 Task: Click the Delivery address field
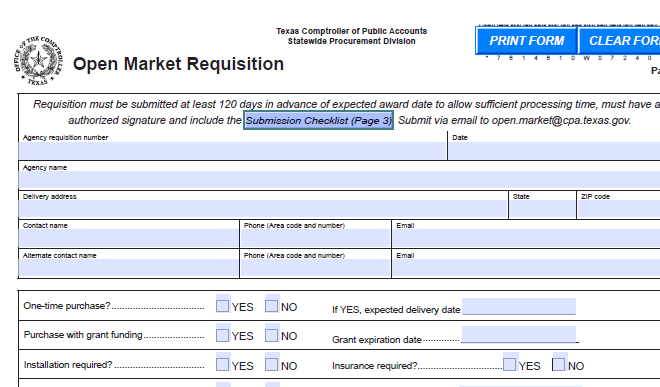click(263, 209)
